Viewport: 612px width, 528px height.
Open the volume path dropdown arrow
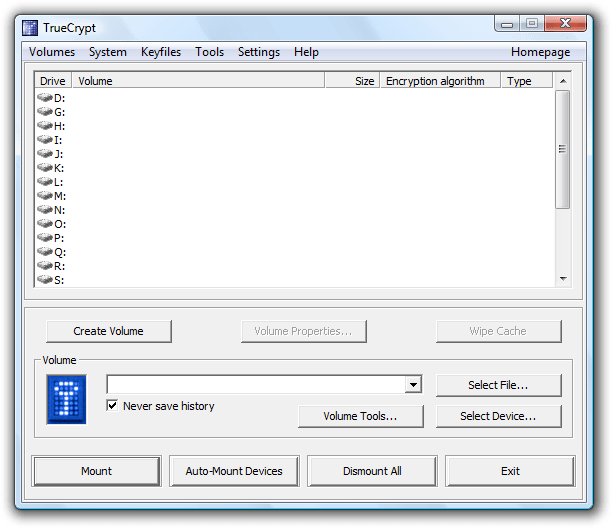(x=413, y=385)
